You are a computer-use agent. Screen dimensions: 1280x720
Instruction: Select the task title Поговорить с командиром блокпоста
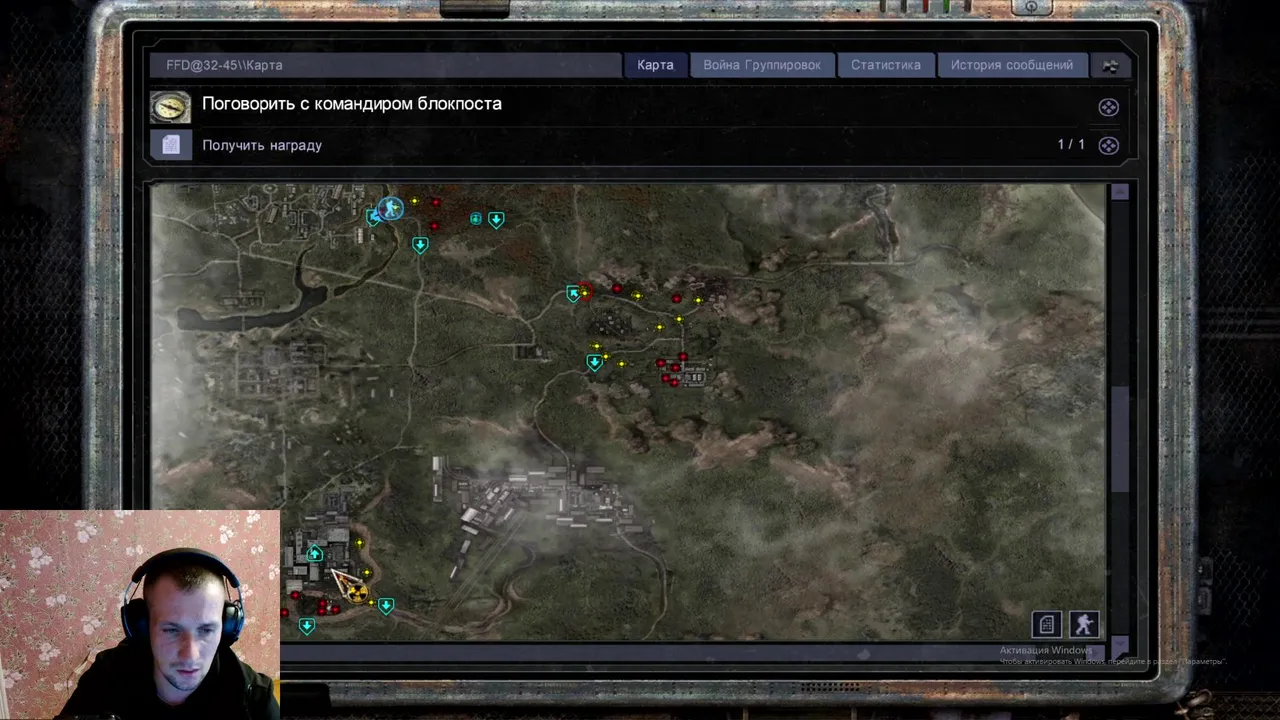352,104
